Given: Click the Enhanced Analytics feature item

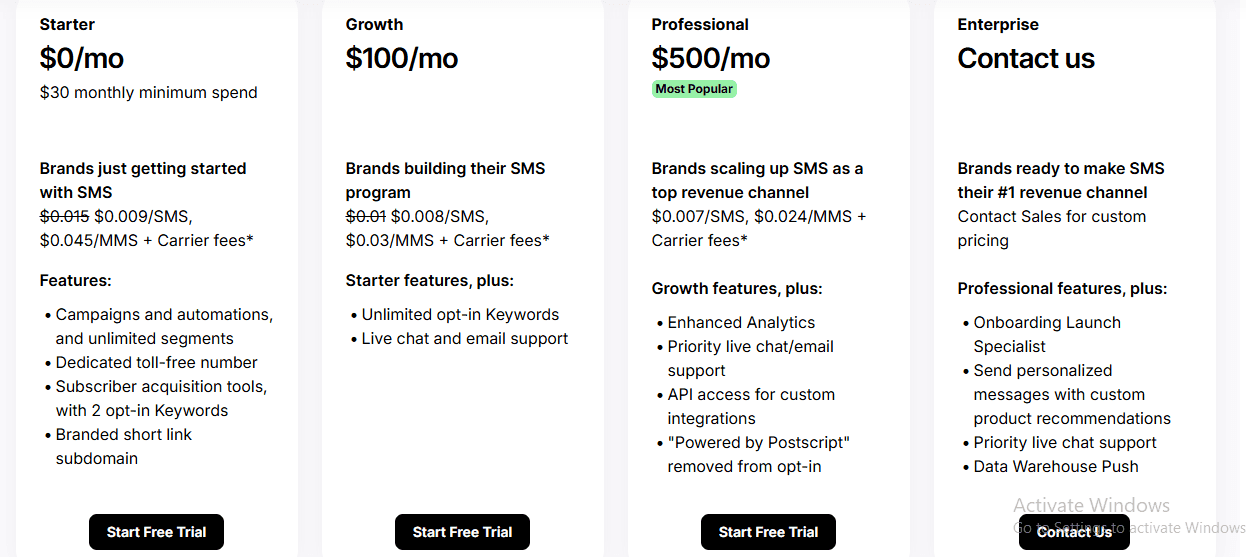Looking at the screenshot, I should (741, 322).
